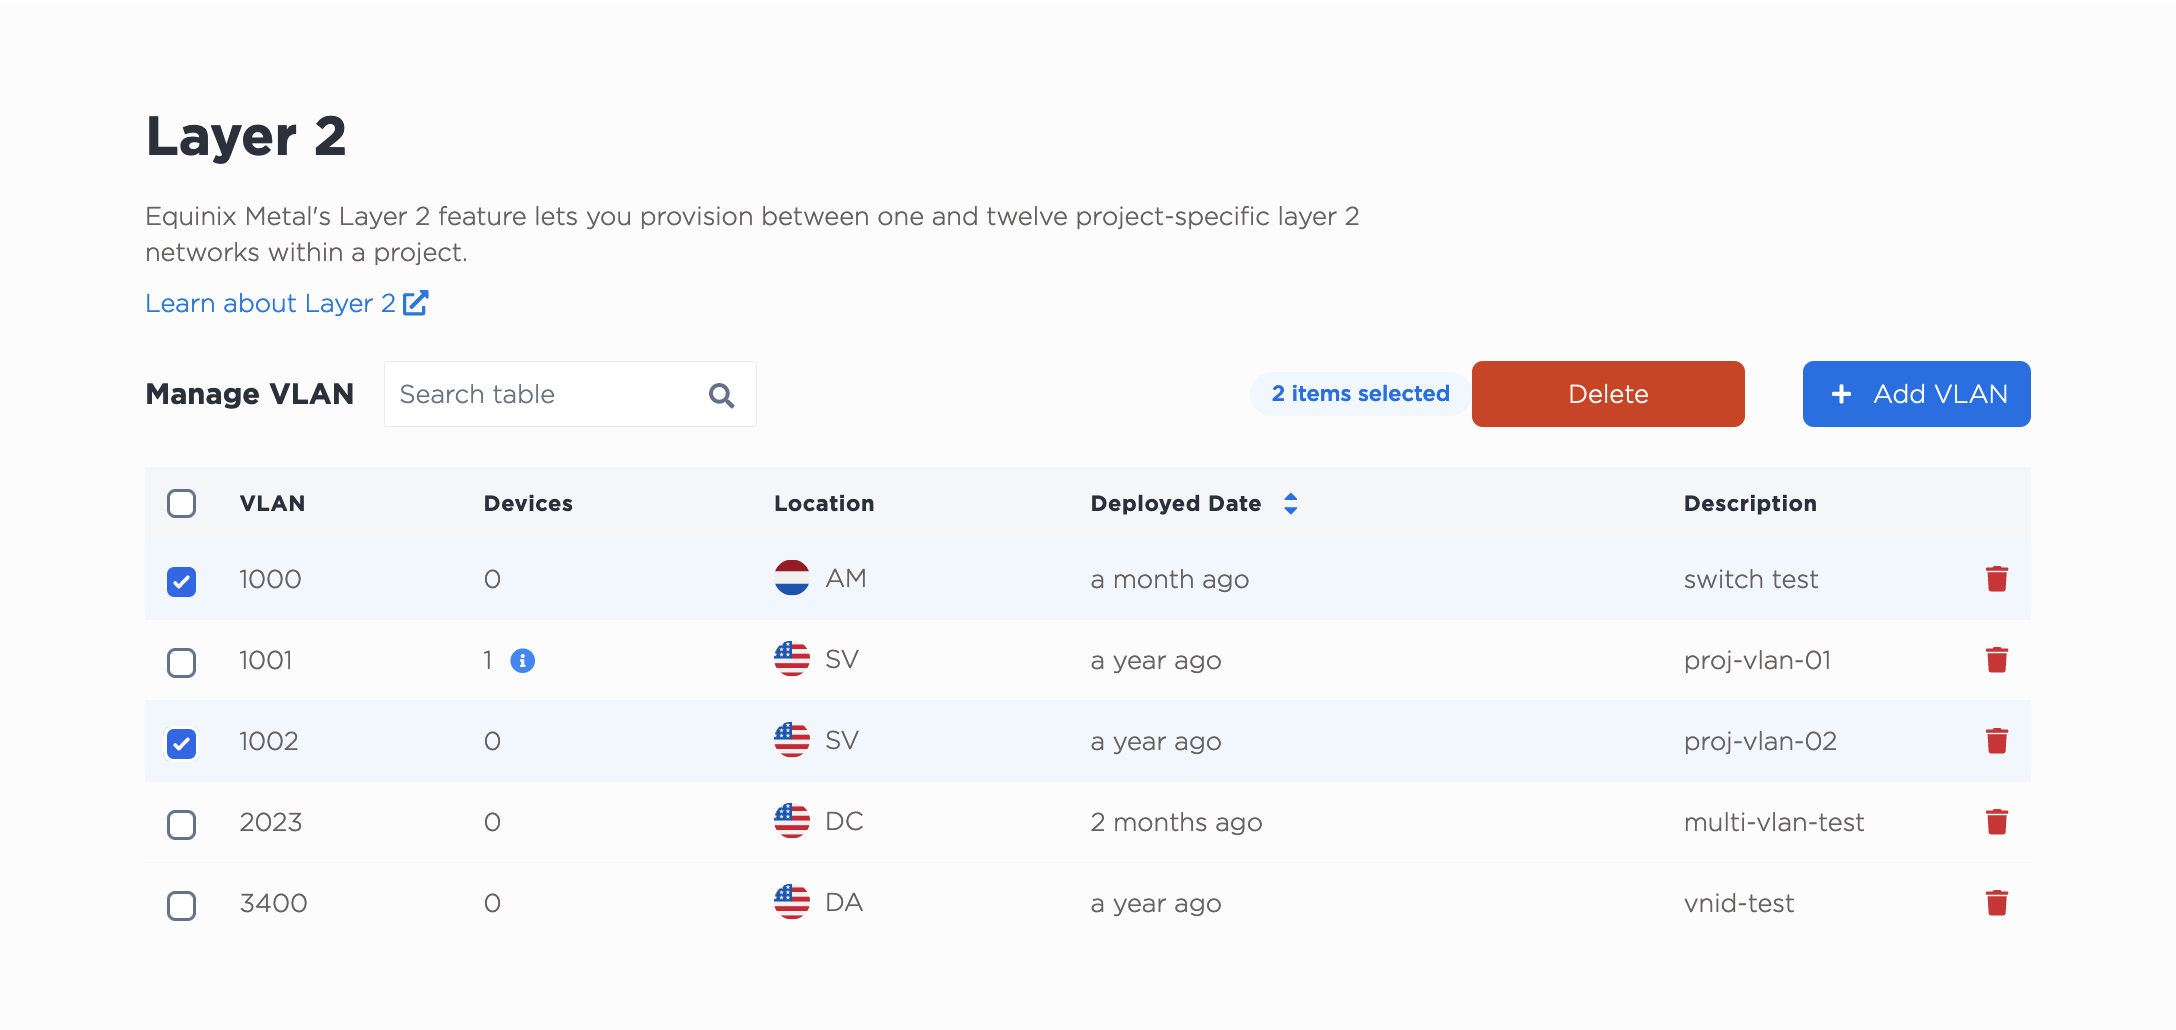
Task: Click the Deployed Date header label
Action: [1175, 503]
